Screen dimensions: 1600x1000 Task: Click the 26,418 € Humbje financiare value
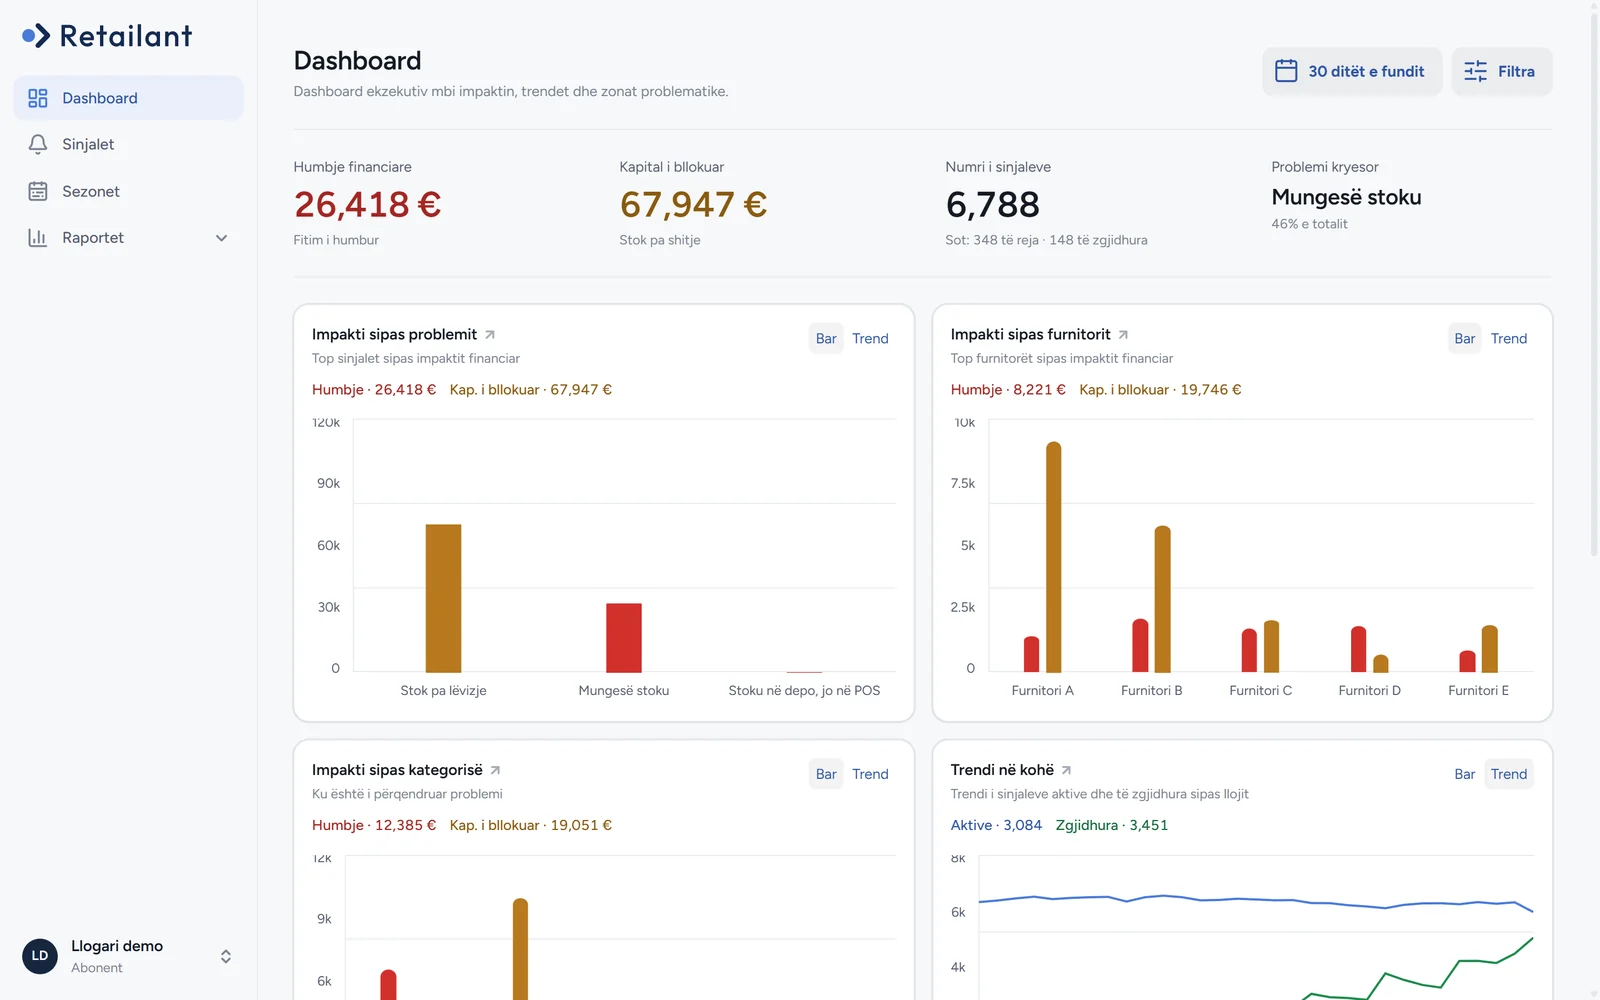(x=367, y=204)
